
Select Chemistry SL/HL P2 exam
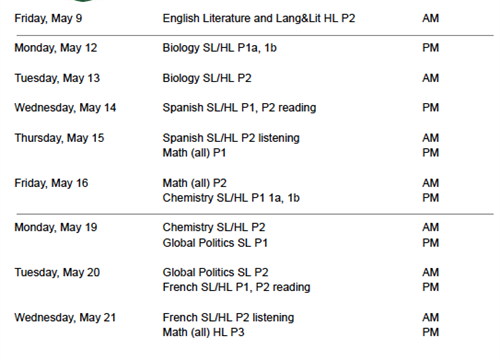[x=214, y=228]
